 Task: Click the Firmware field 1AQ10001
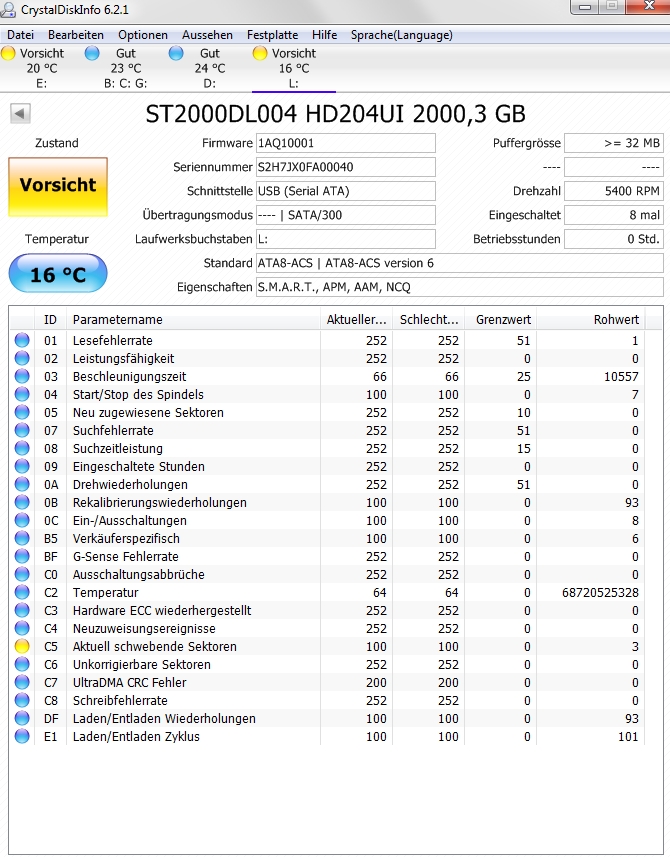pyautogui.click(x=345, y=143)
